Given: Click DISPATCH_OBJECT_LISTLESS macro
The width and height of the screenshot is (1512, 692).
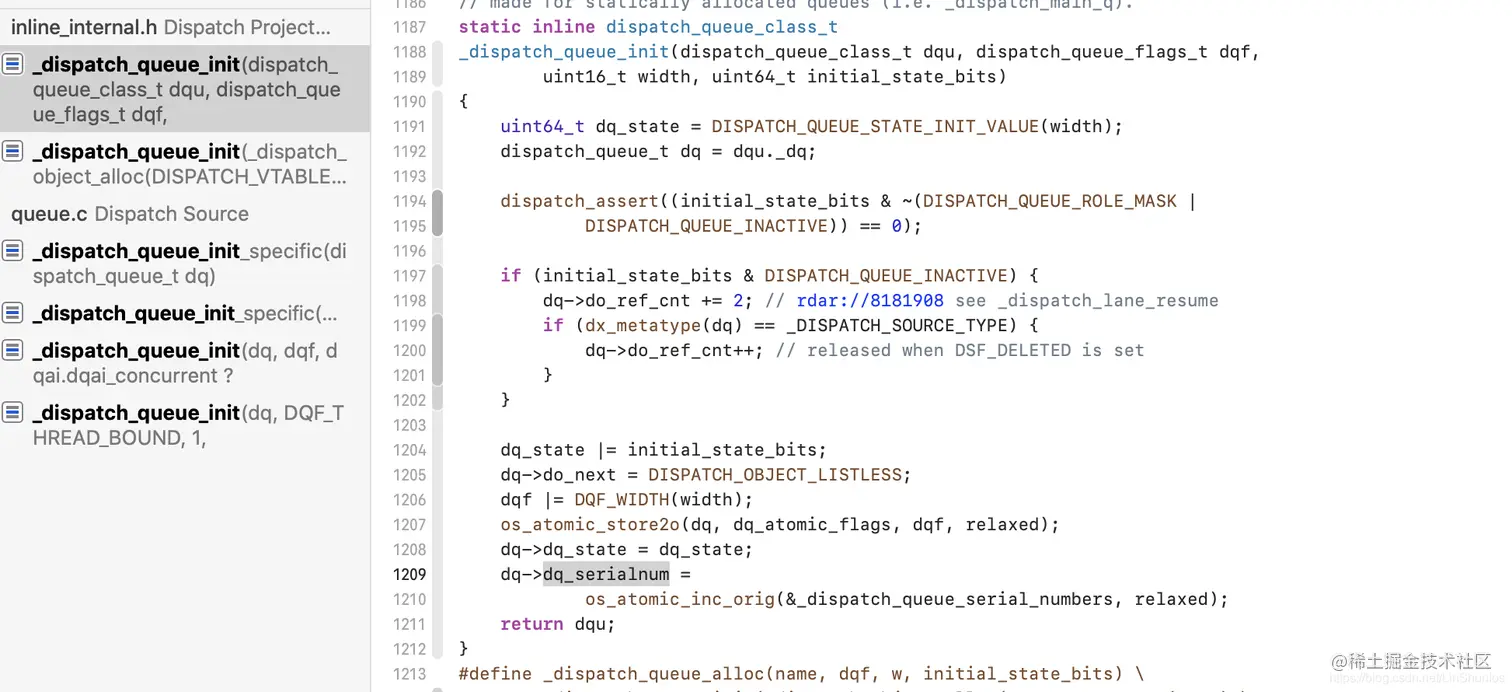Looking at the screenshot, I should [775, 474].
